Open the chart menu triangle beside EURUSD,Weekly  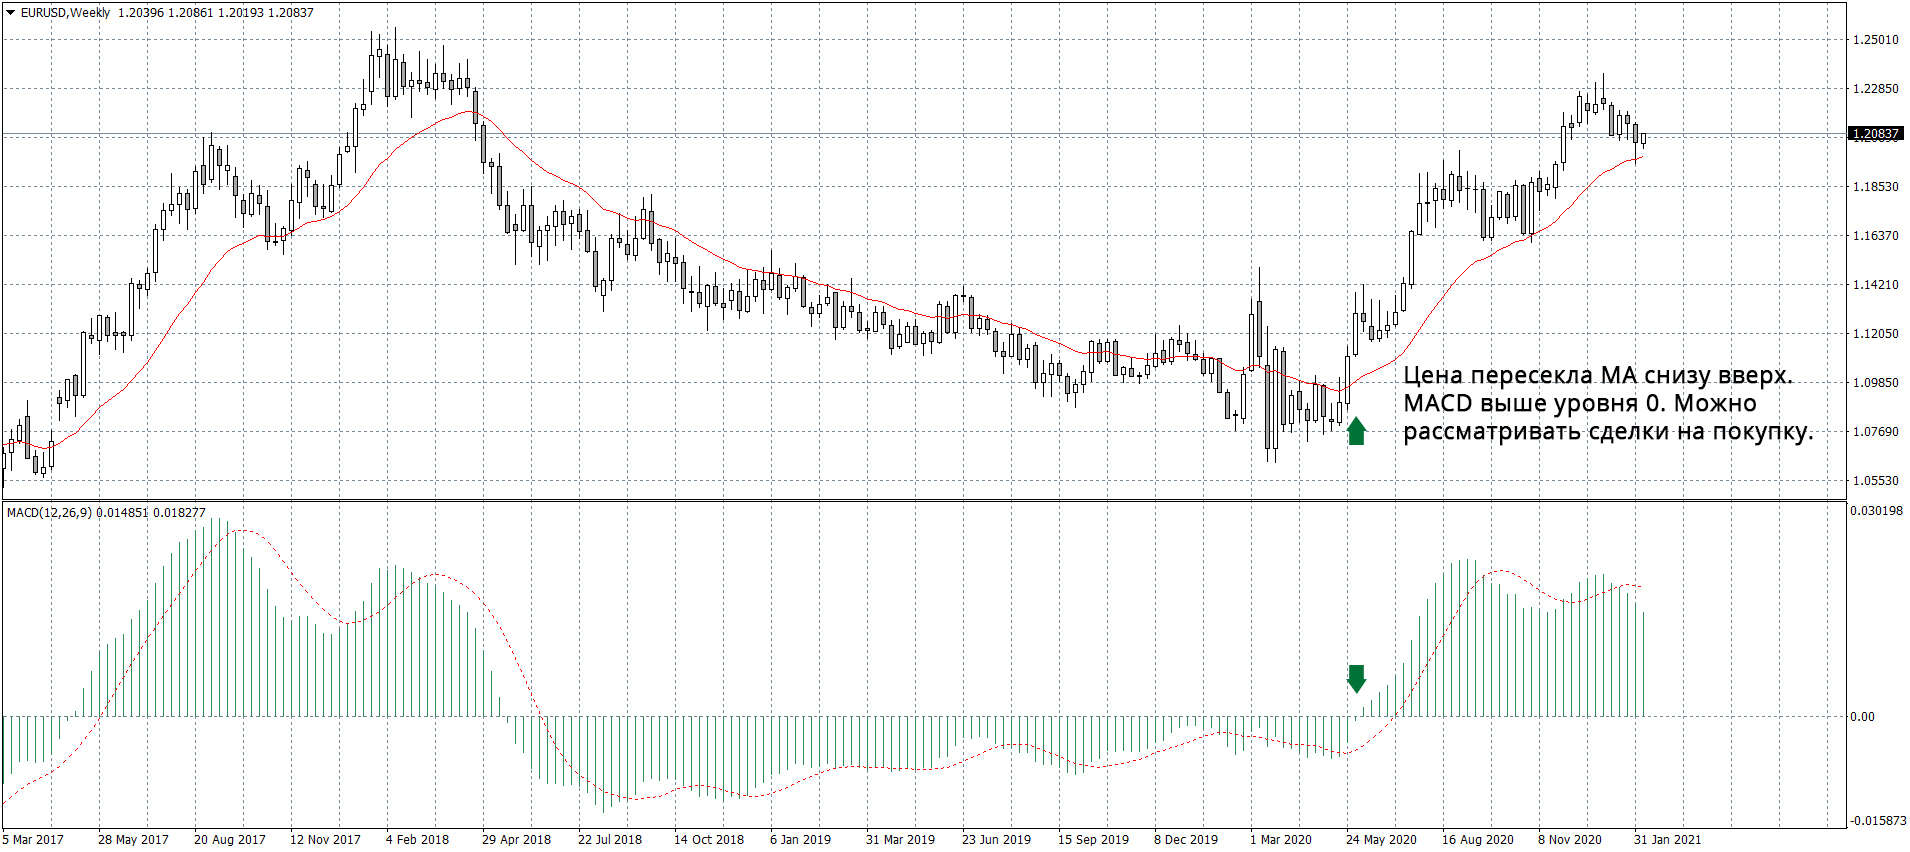(x=10, y=13)
